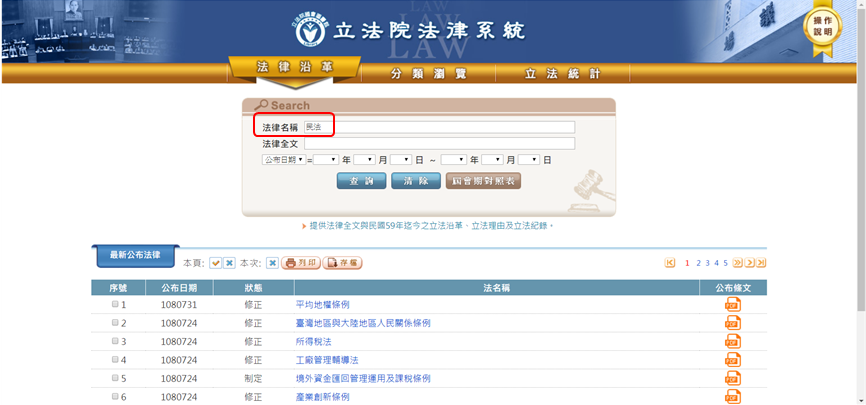Open the 臺灣地區與大陸地區人民關係條例 link
The height and width of the screenshot is (405, 866).
coord(362,323)
